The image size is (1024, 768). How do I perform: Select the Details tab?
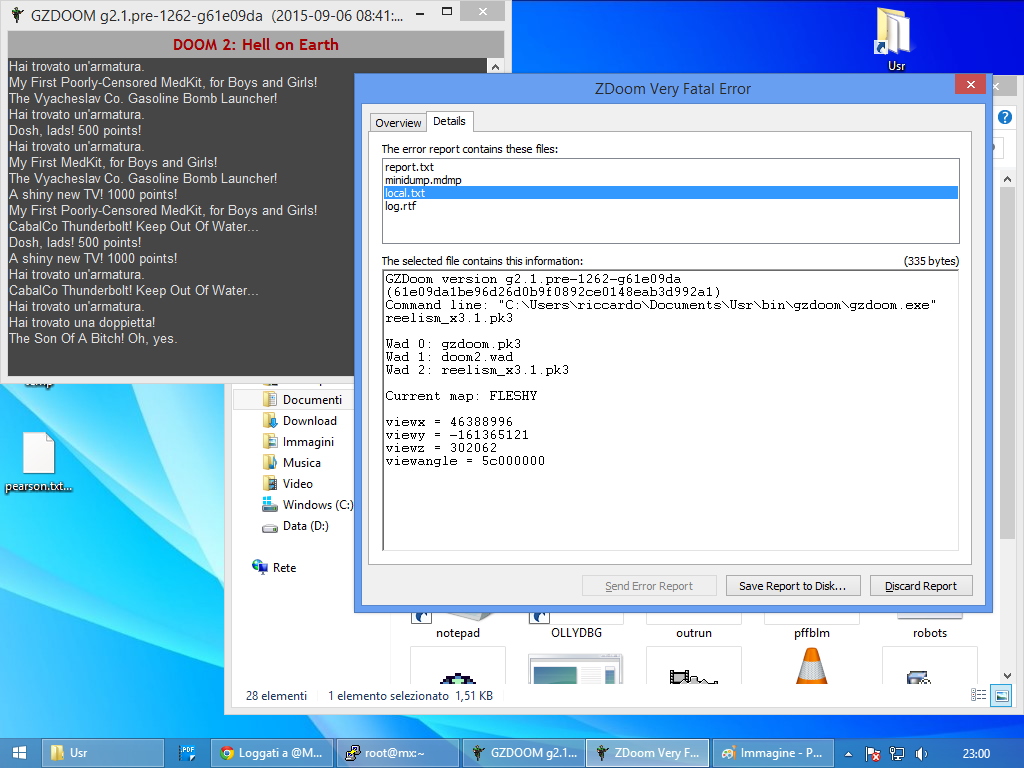[x=449, y=121]
